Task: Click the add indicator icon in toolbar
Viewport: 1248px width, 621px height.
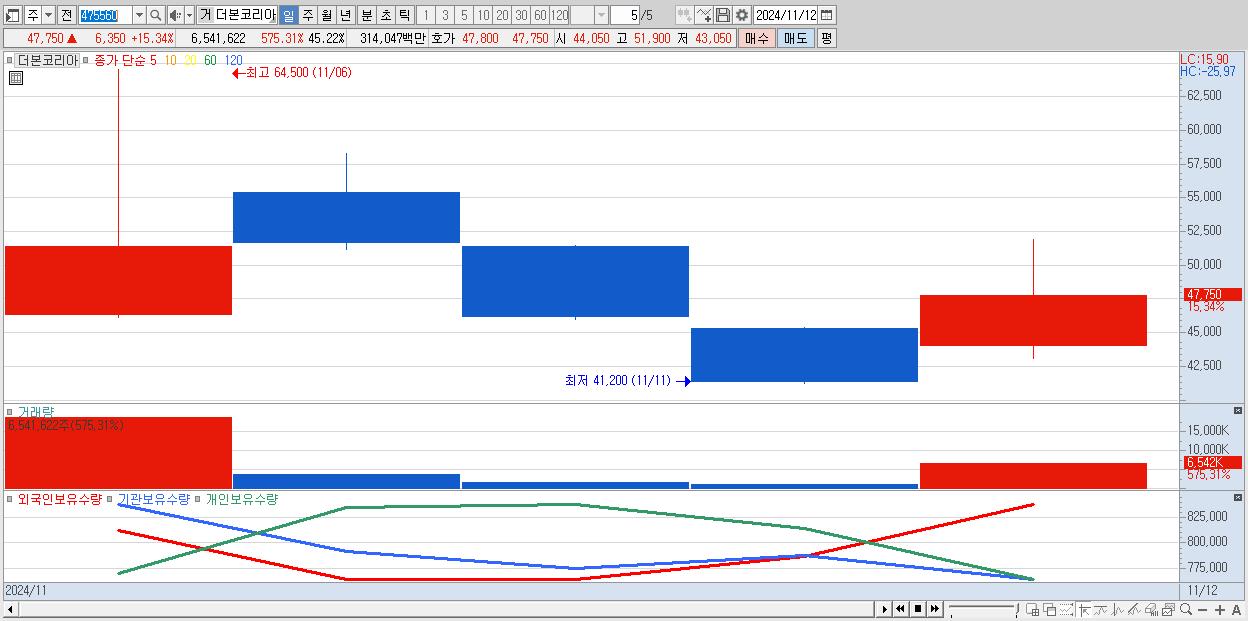Action: (684, 15)
